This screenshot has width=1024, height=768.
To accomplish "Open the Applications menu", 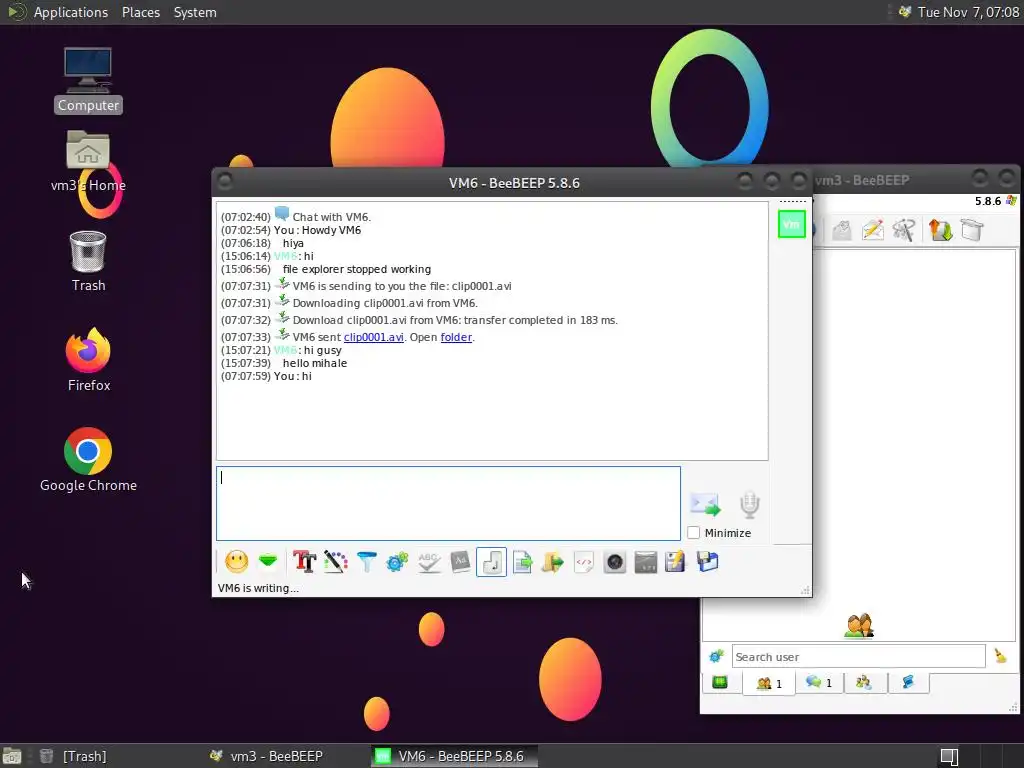I will tap(71, 12).
